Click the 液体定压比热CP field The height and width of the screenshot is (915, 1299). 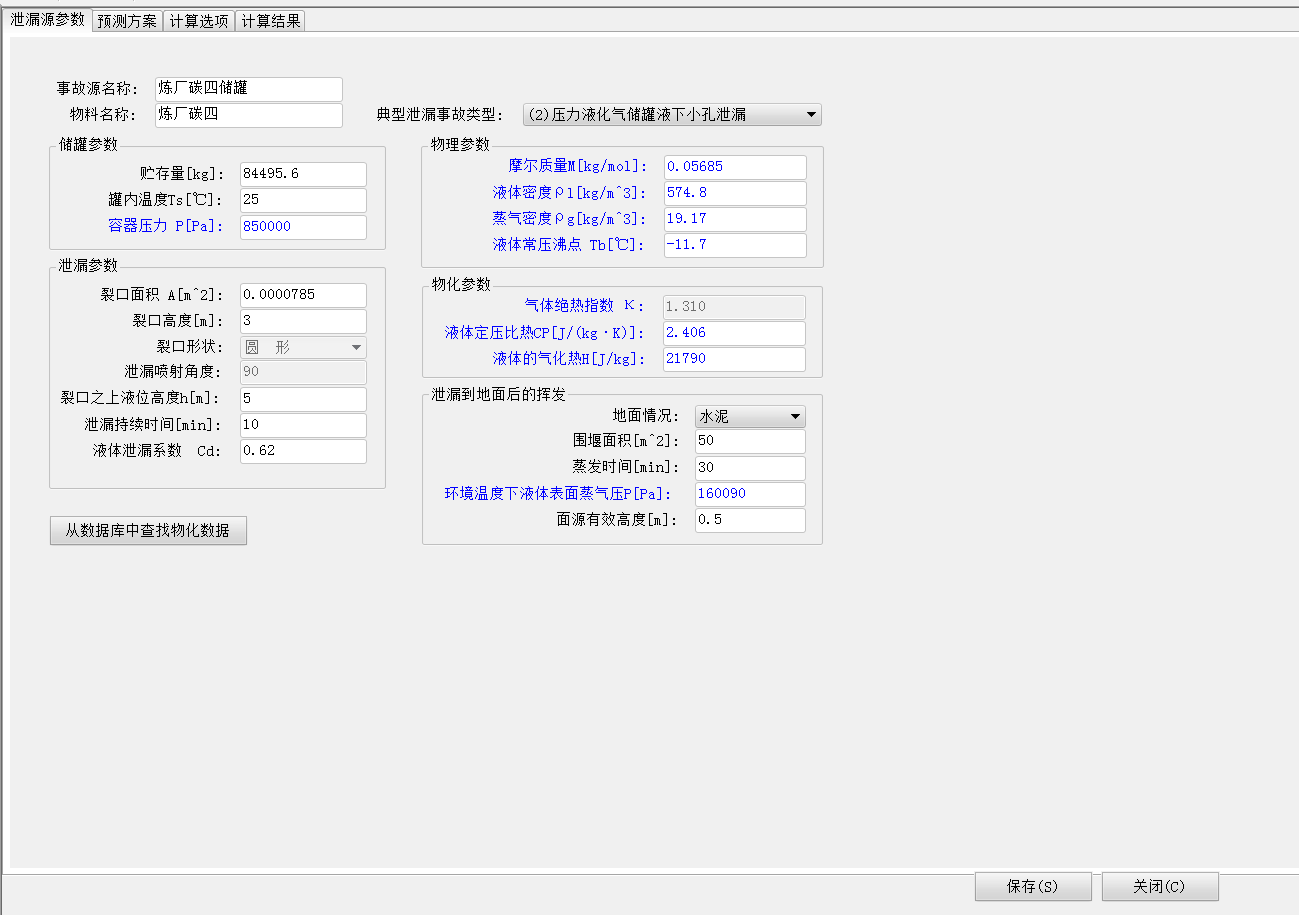734,332
